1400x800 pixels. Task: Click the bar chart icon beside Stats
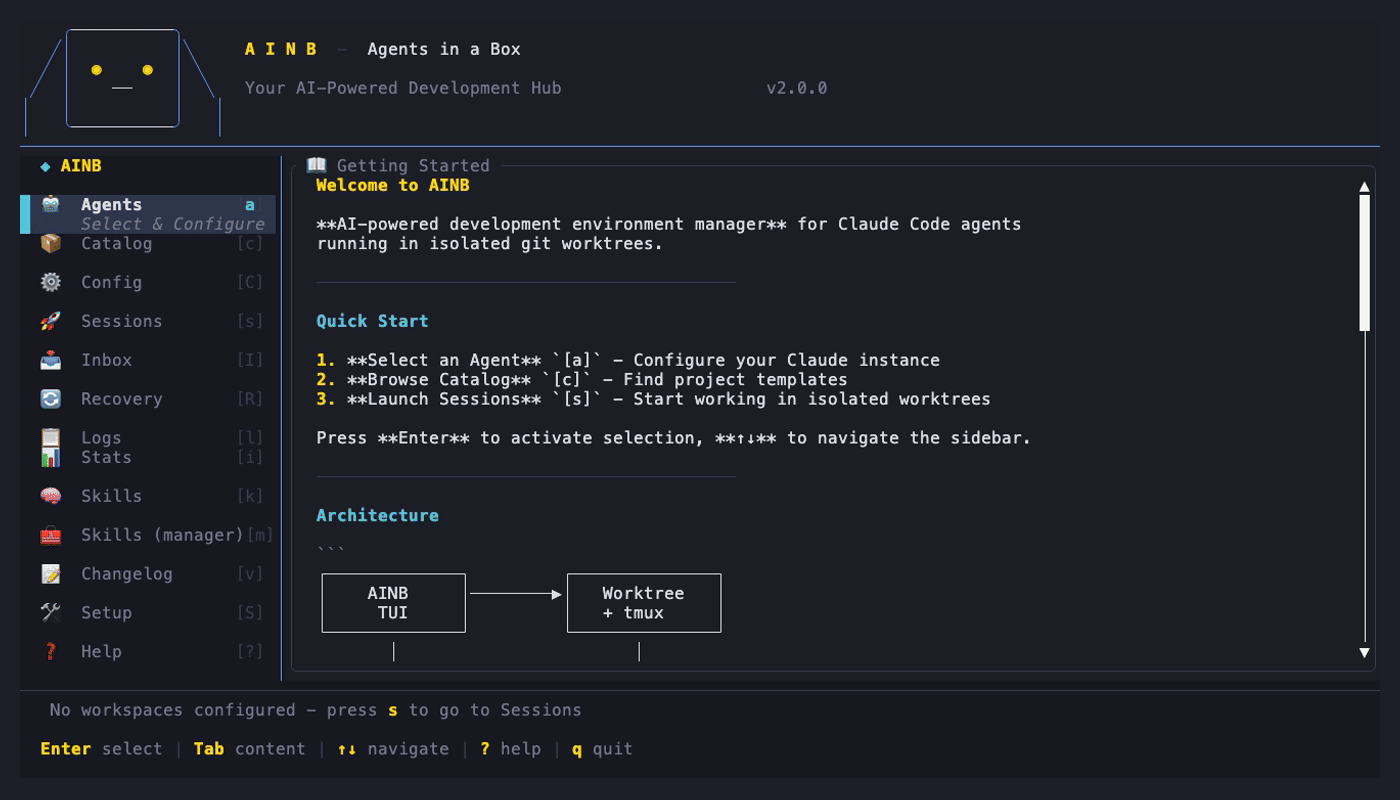[51, 457]
